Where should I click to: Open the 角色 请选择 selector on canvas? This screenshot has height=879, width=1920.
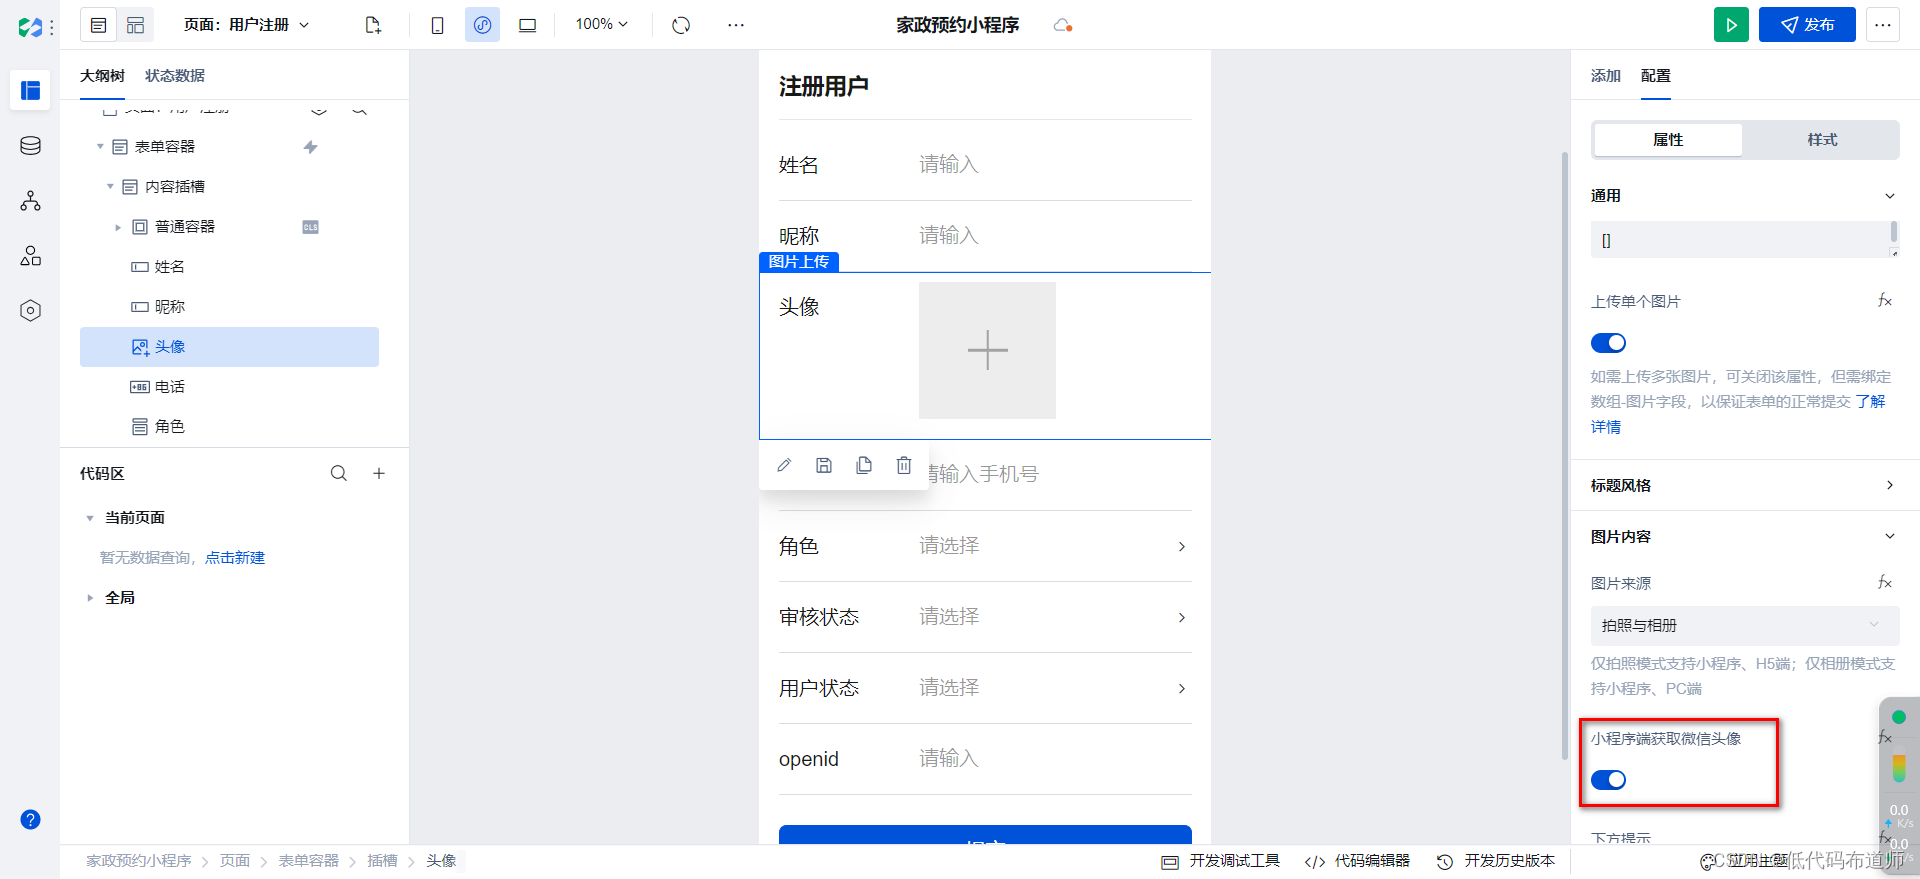(1055, 546)
